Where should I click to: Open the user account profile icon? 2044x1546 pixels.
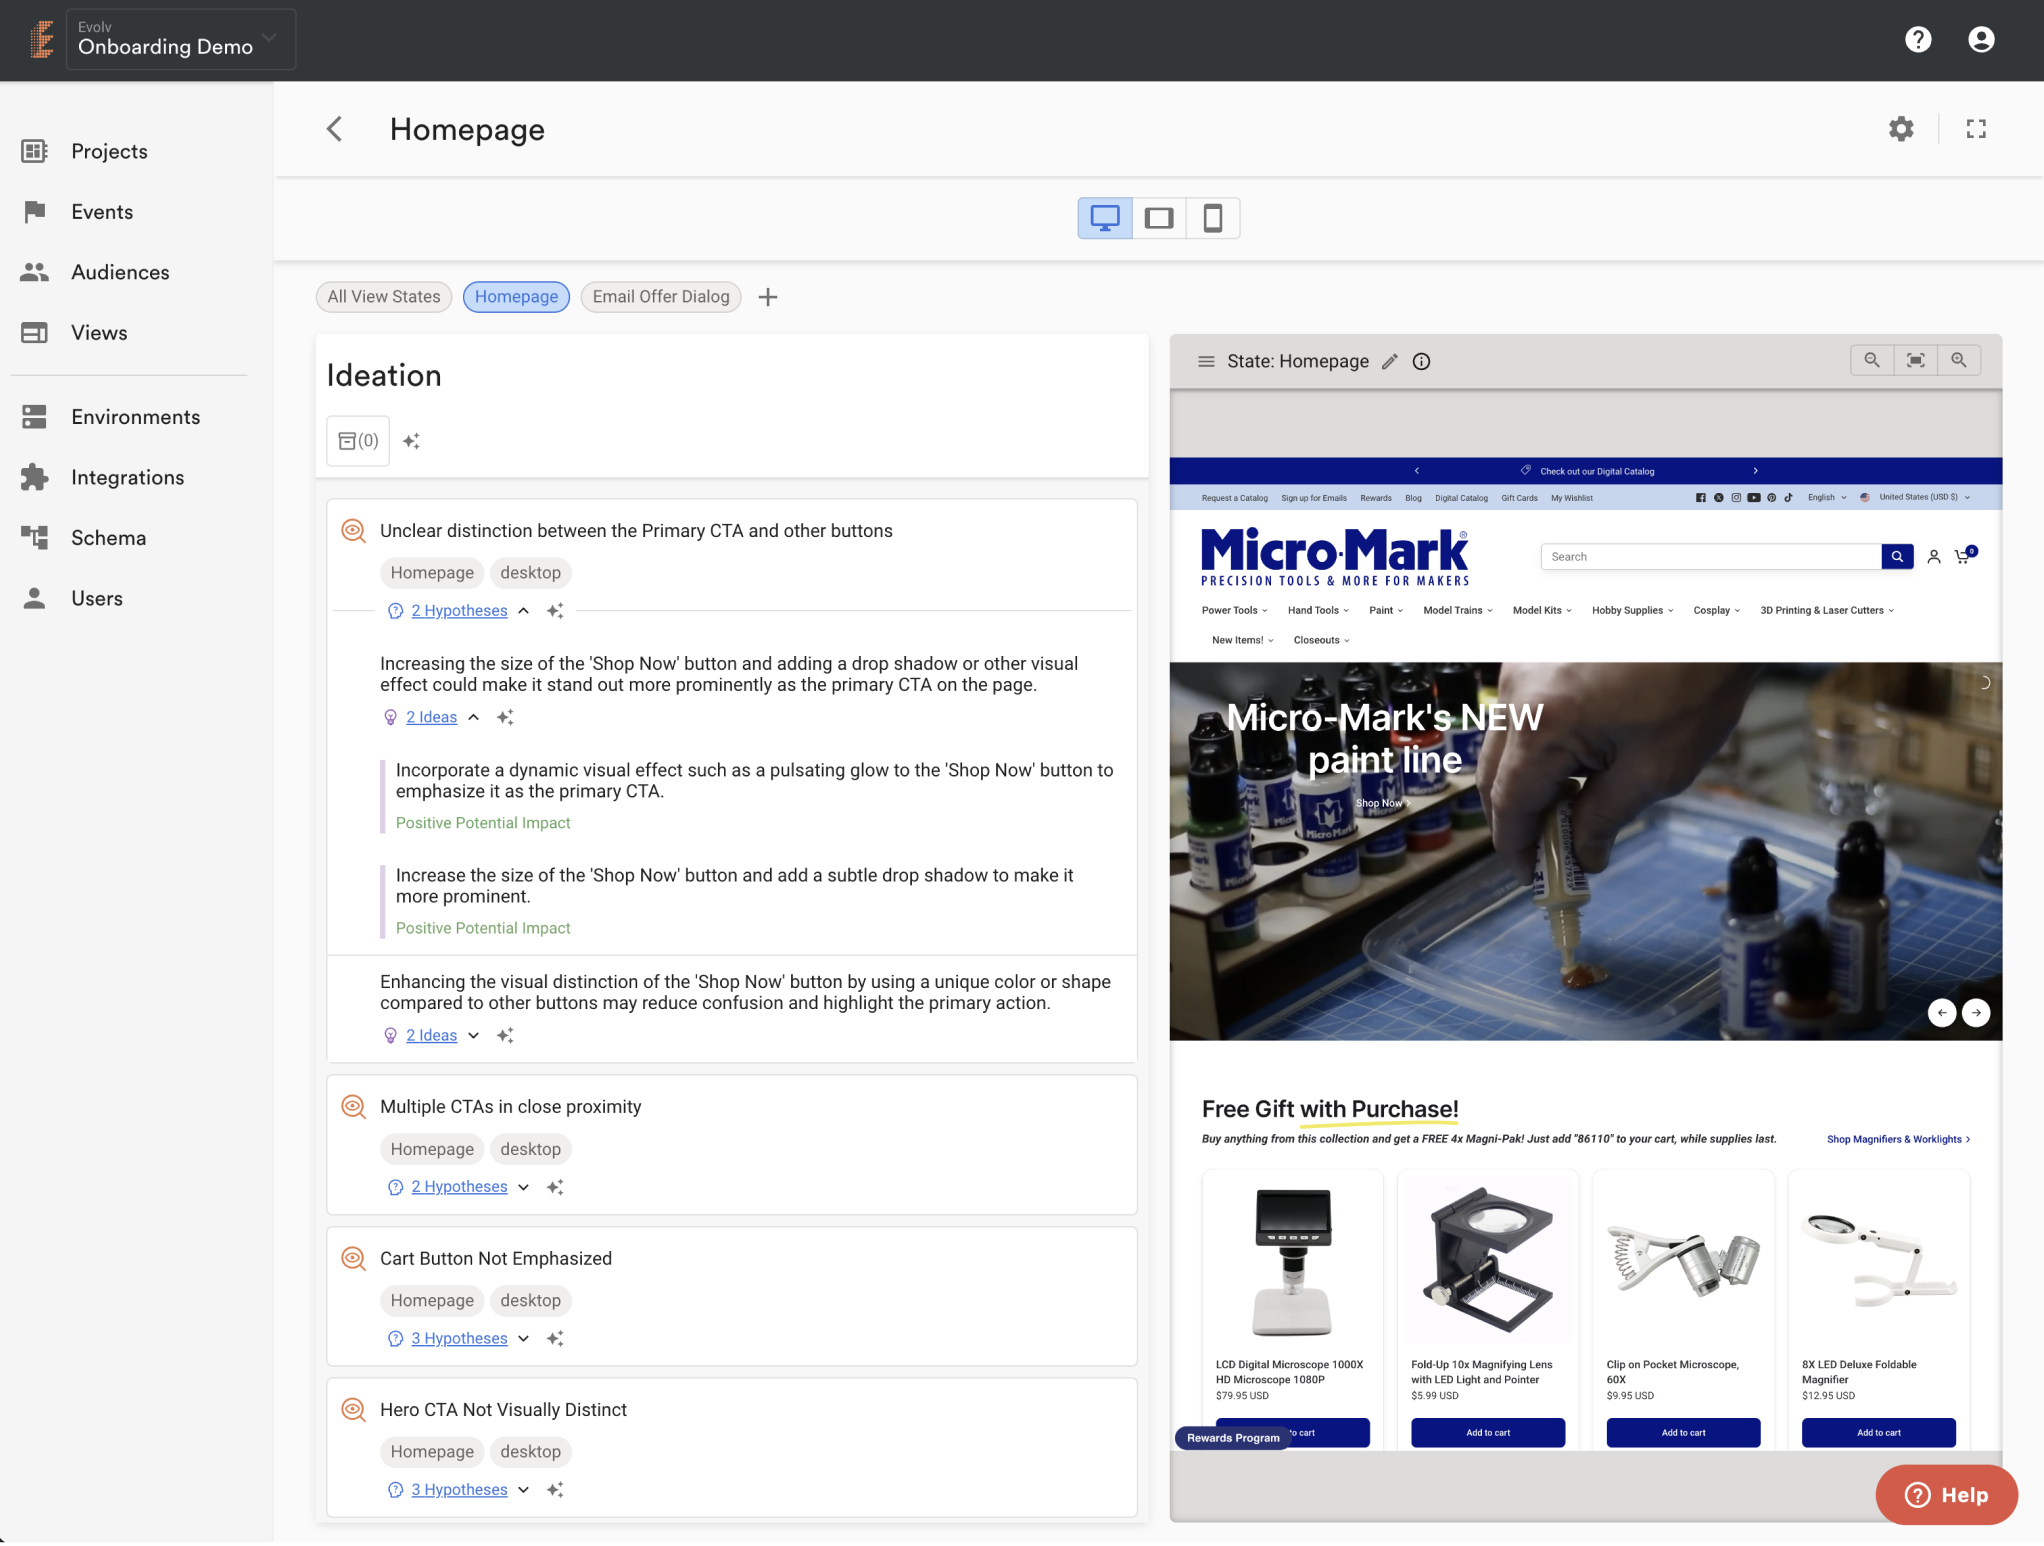point(1980,39)
